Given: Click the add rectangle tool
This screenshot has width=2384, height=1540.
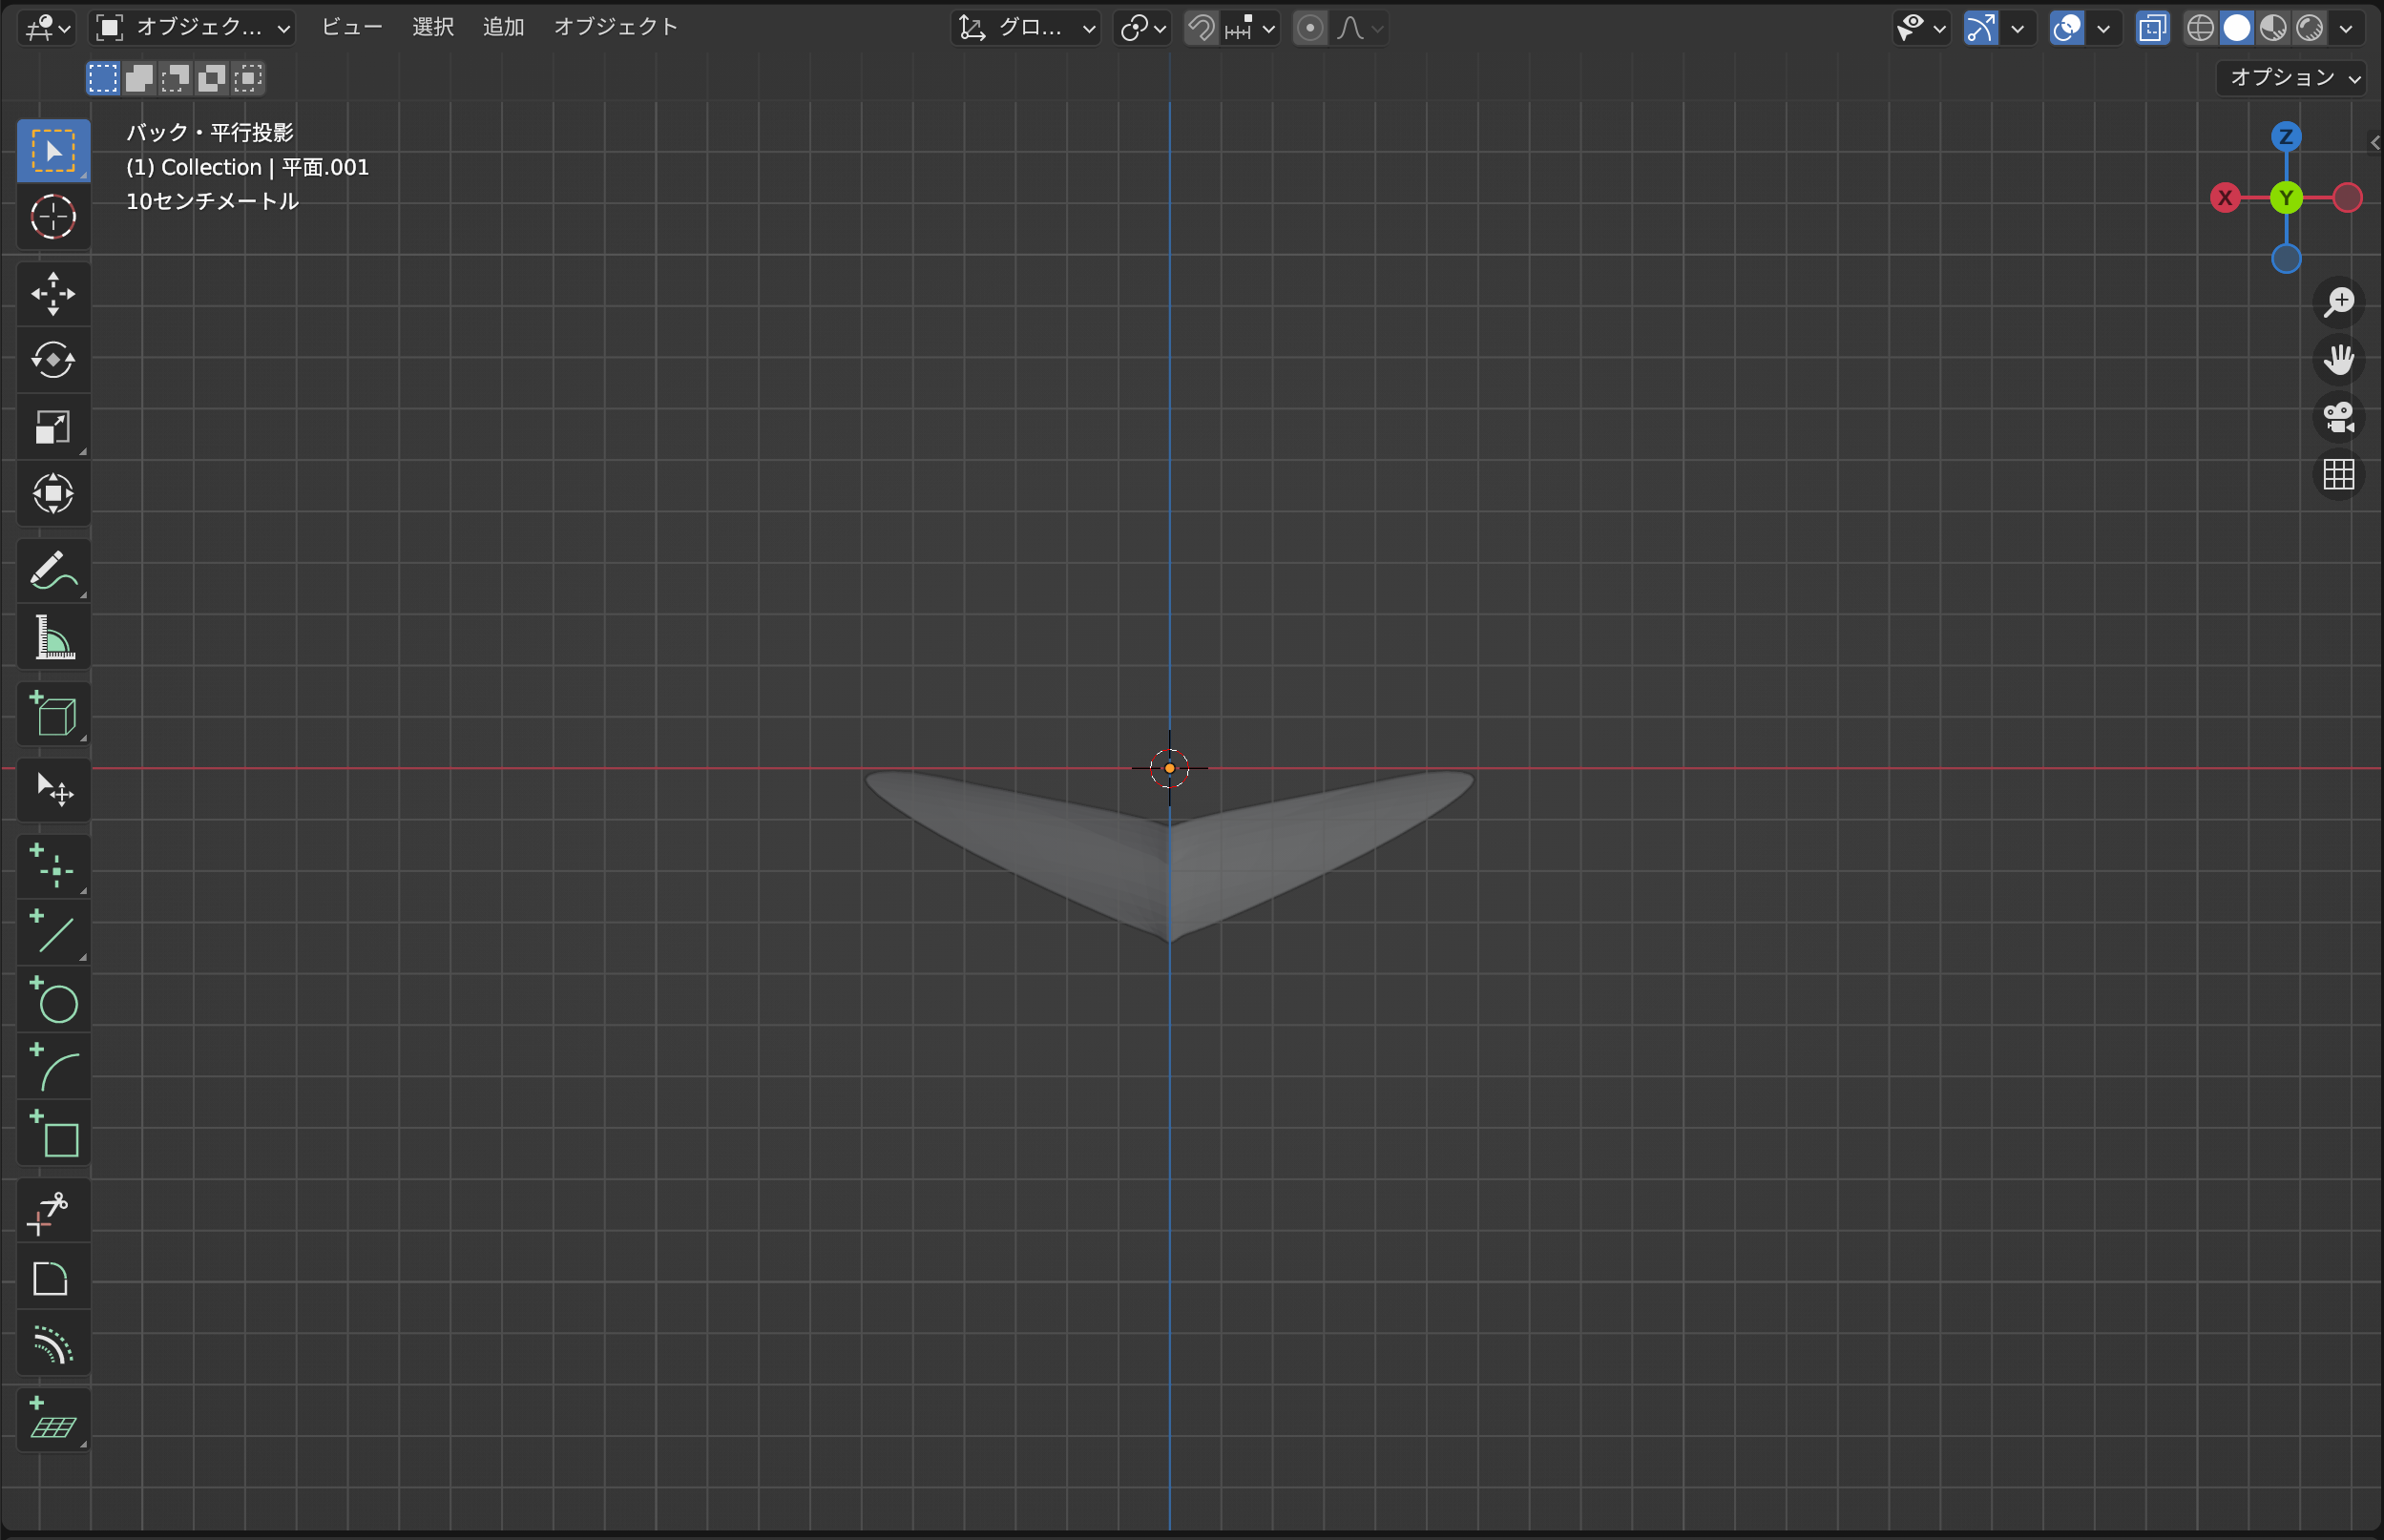Looking at the screenshot, I should click(x=53, y=1134).
